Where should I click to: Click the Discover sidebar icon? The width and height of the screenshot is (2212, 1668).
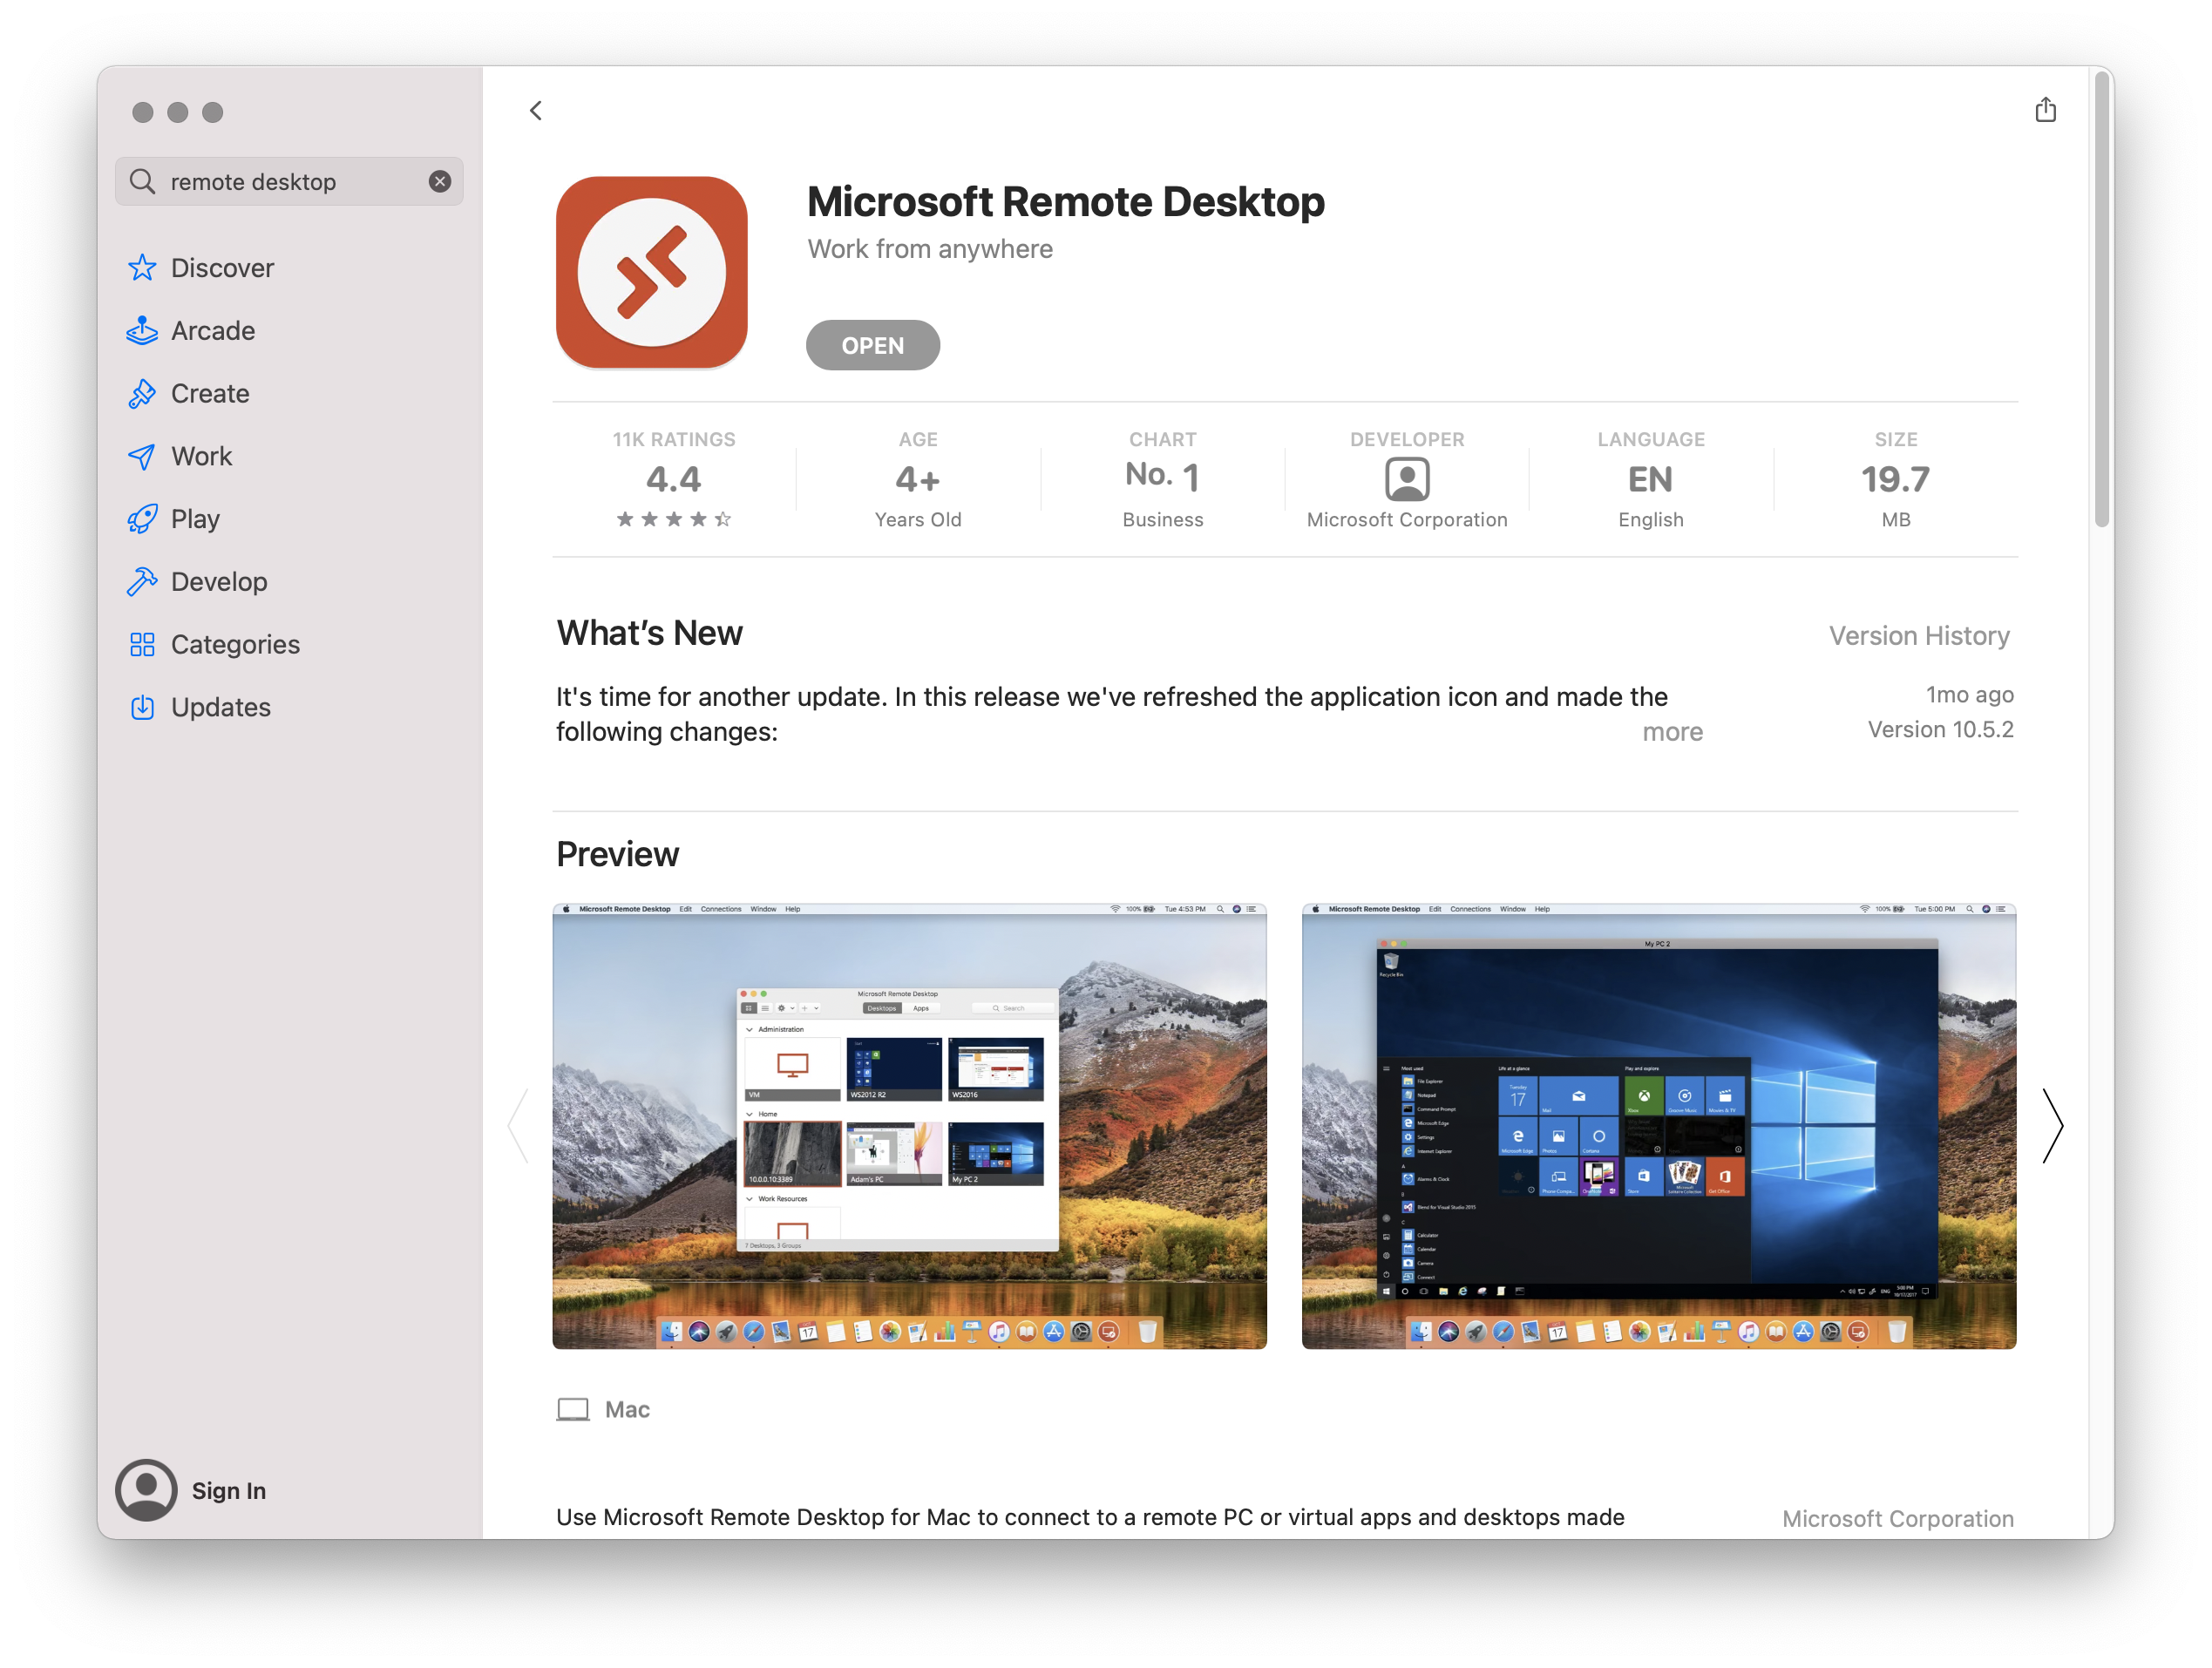point(142,267)
